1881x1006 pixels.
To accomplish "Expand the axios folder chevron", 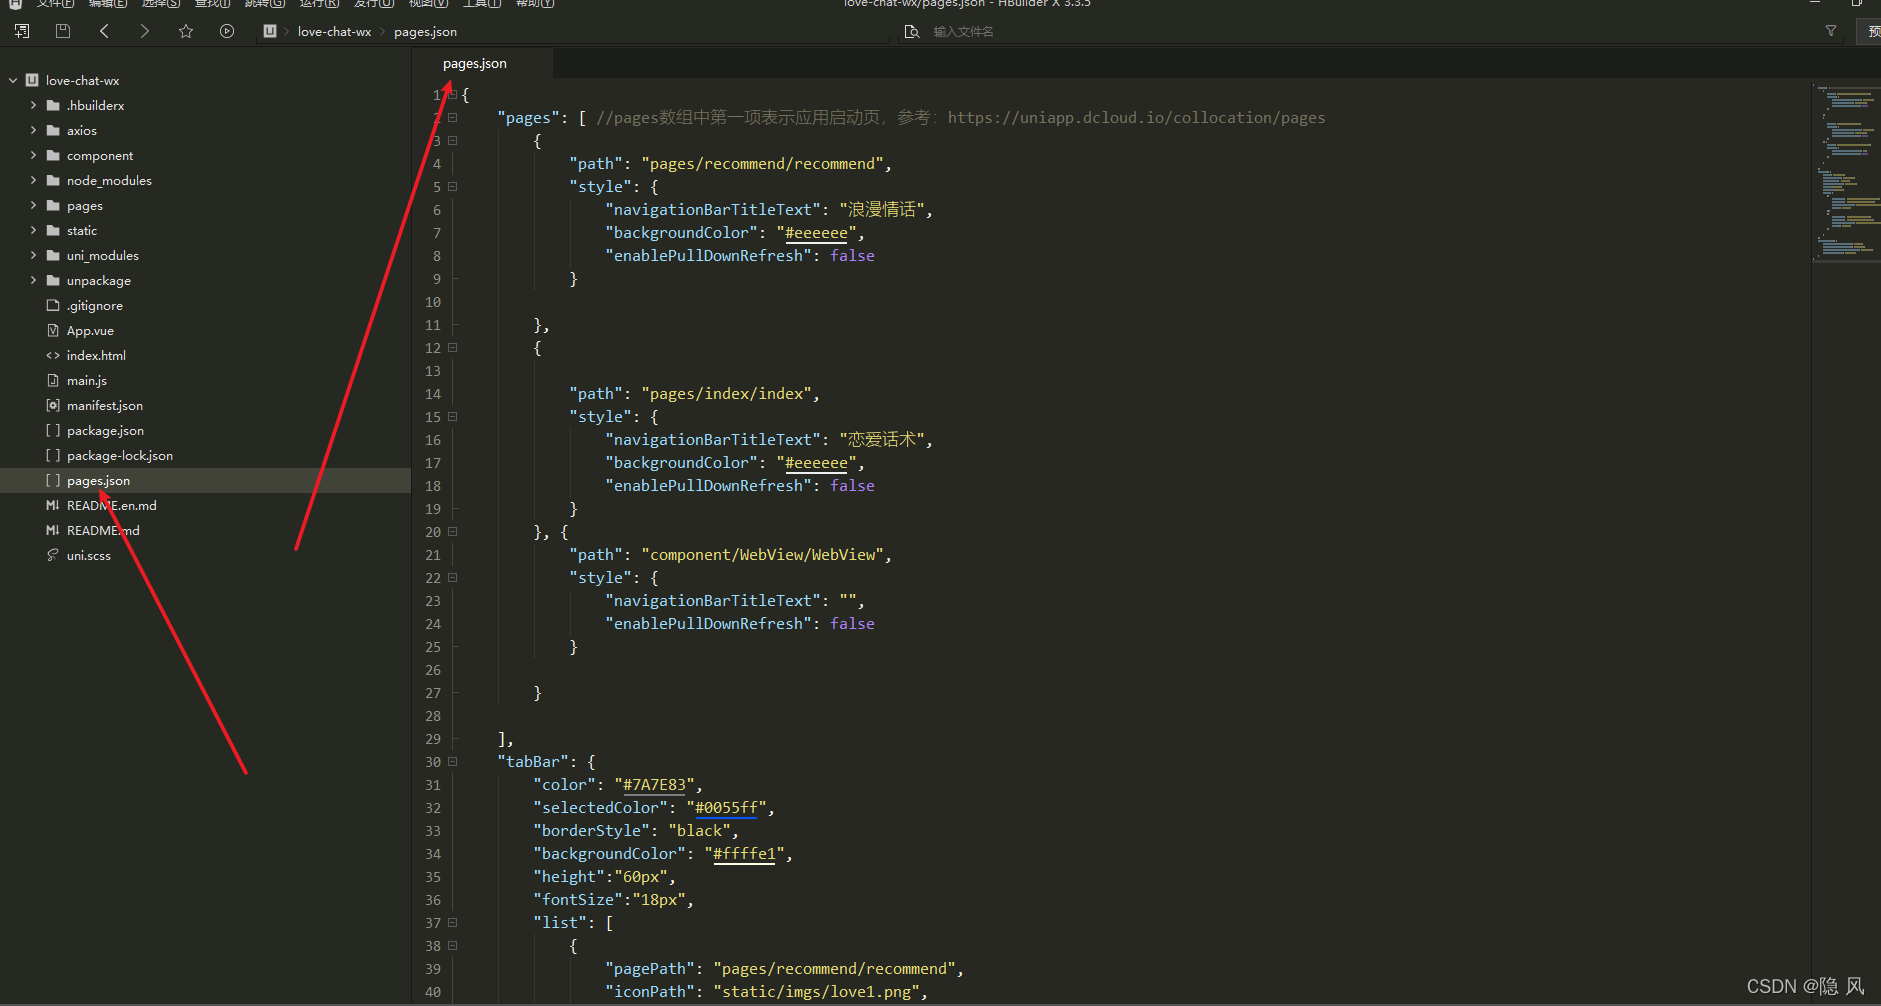I will tap(33, 130).
